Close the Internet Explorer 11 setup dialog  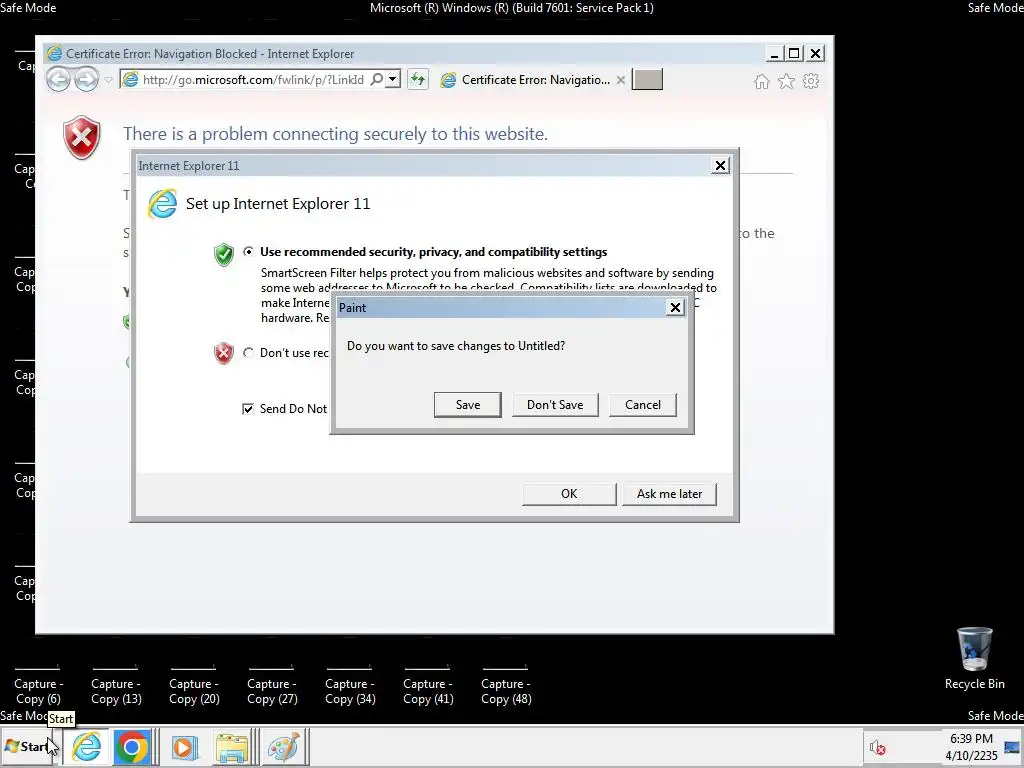pyautogui.click(x=720, y=166)
